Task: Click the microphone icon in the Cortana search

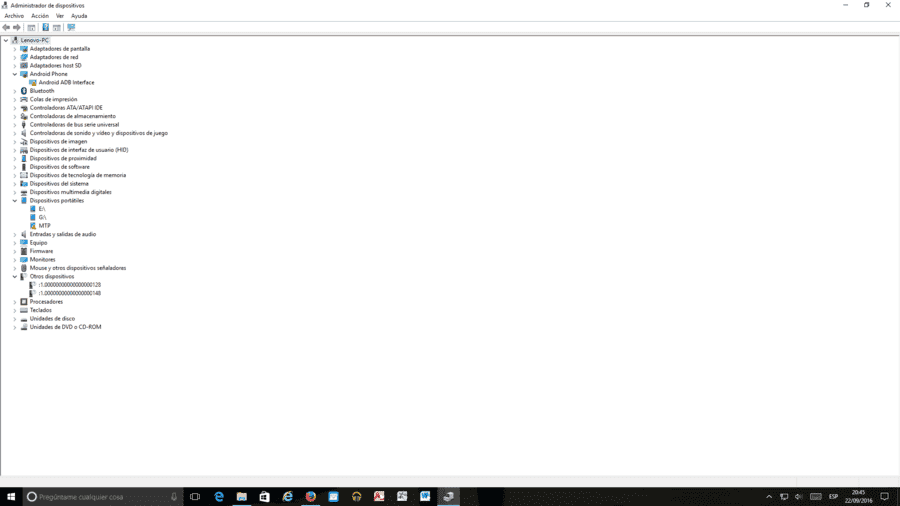Action: pyautogui.click(x=174, y=497)
